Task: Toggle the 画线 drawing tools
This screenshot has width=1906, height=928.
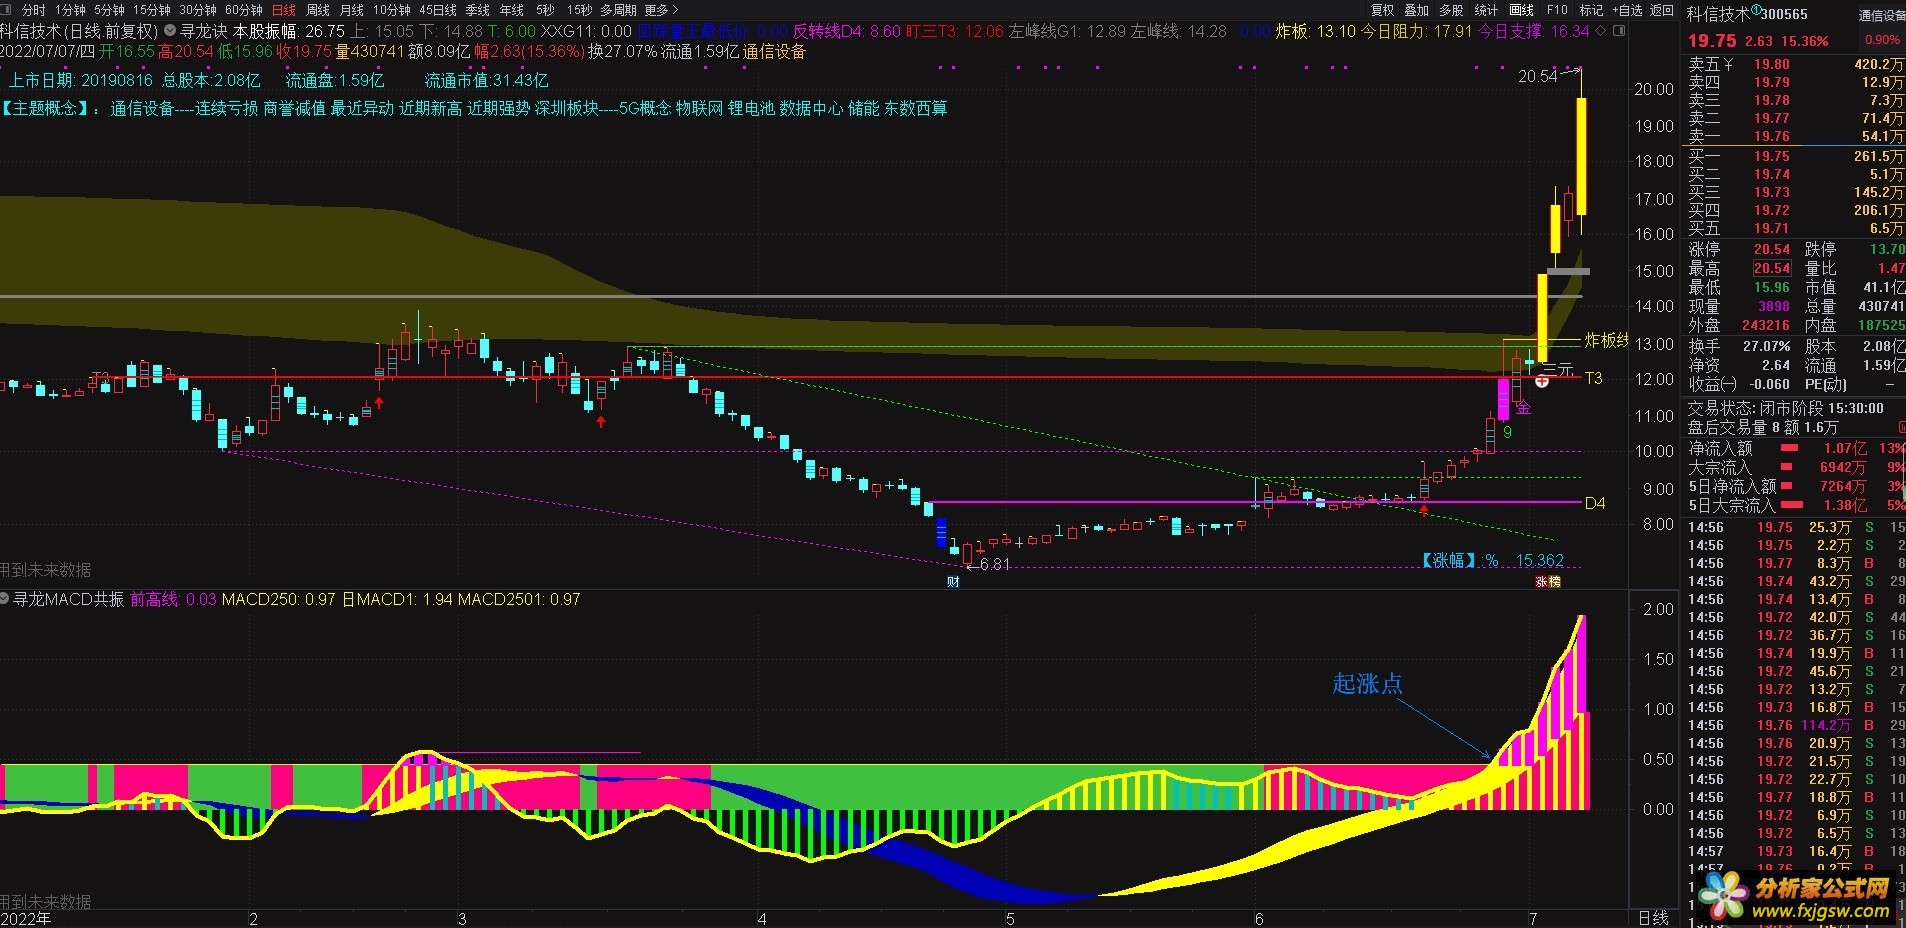Action: pos(1522,10)
